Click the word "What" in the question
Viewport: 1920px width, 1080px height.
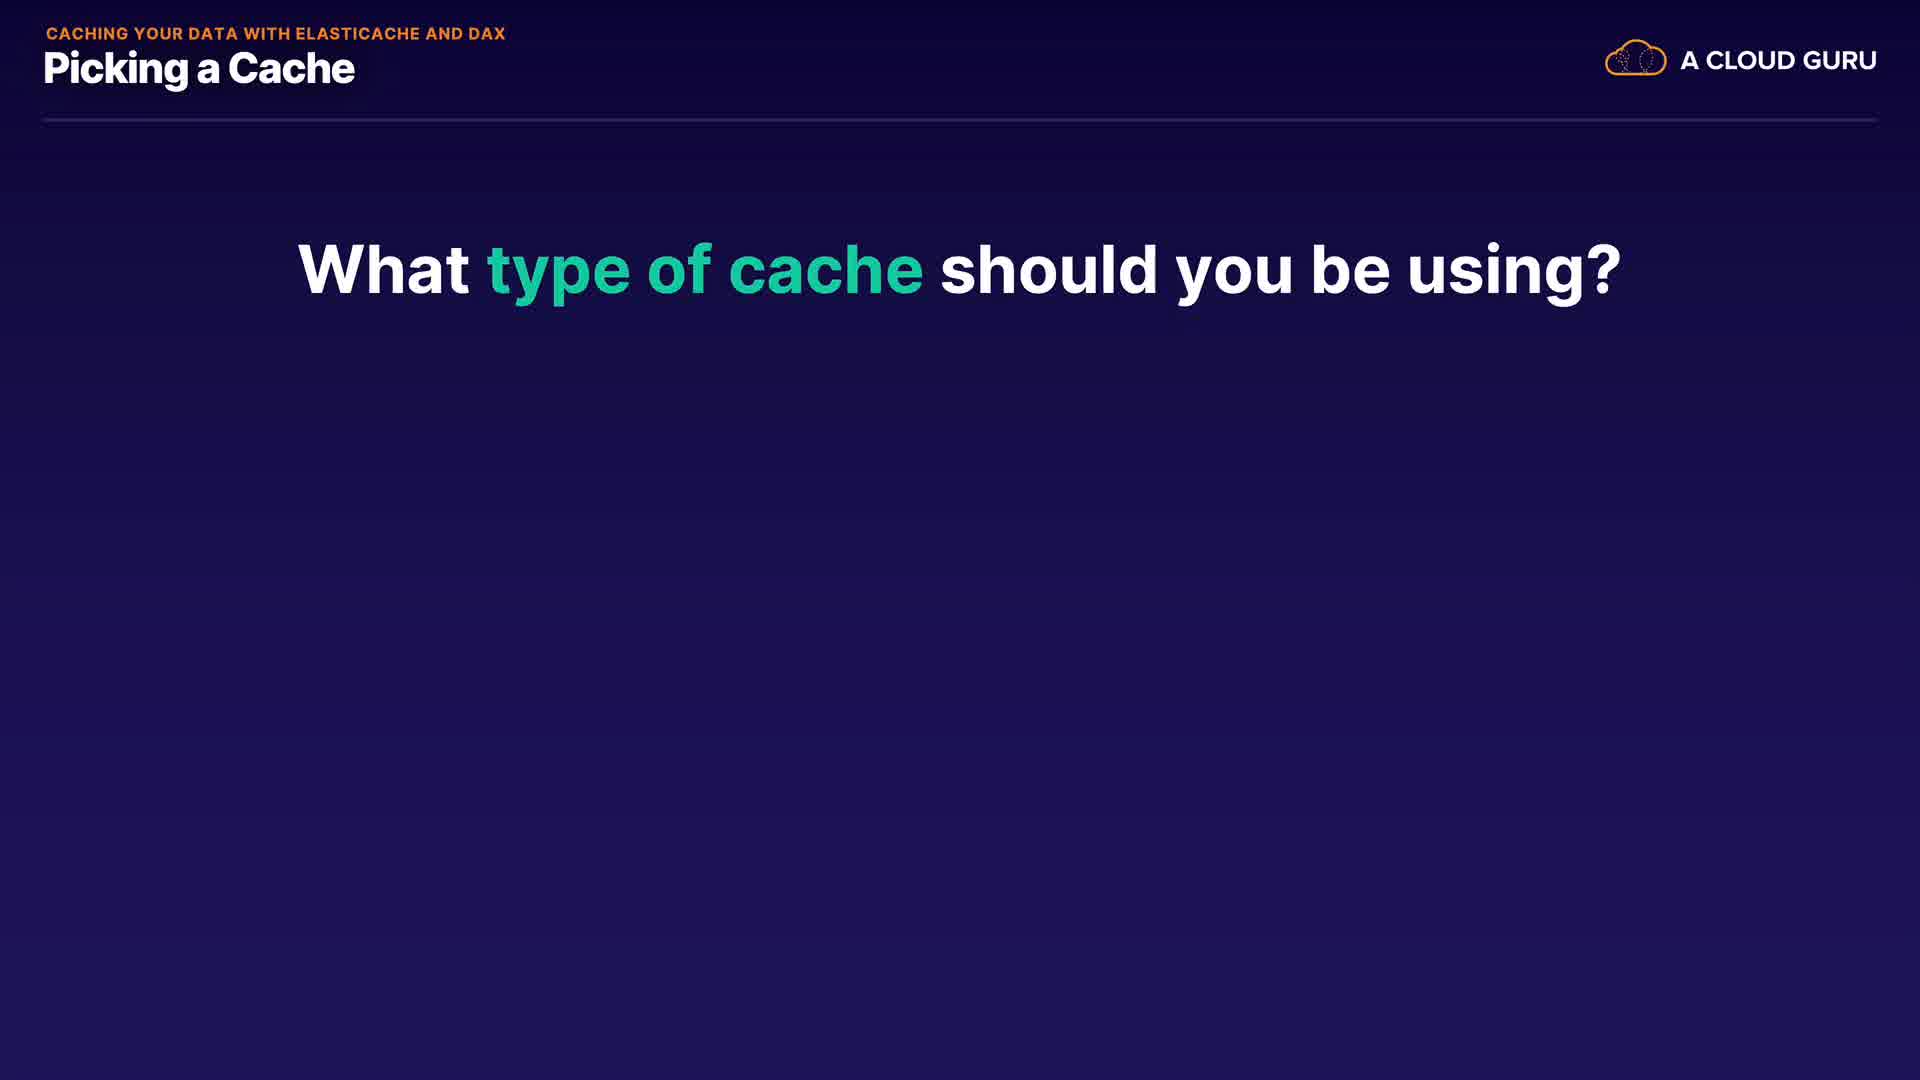(383, 270)
